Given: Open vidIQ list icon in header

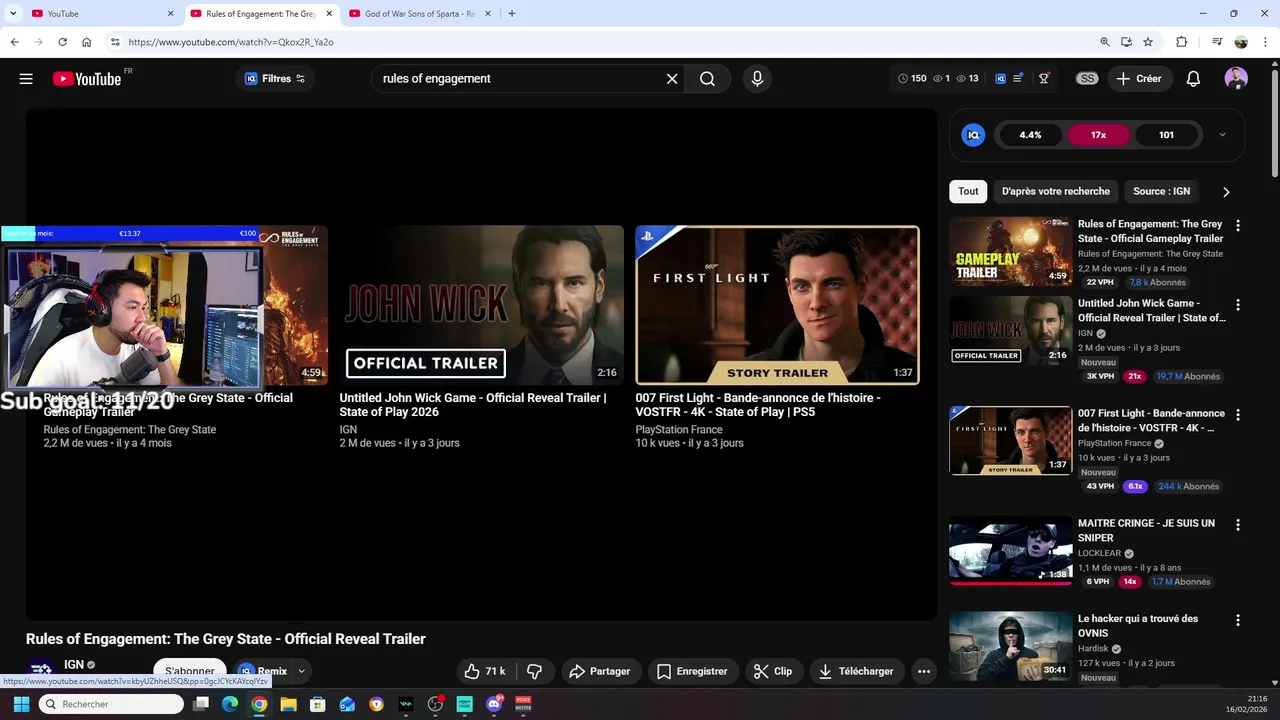Looking at the screenshot, I should [x=1018, y=79].
